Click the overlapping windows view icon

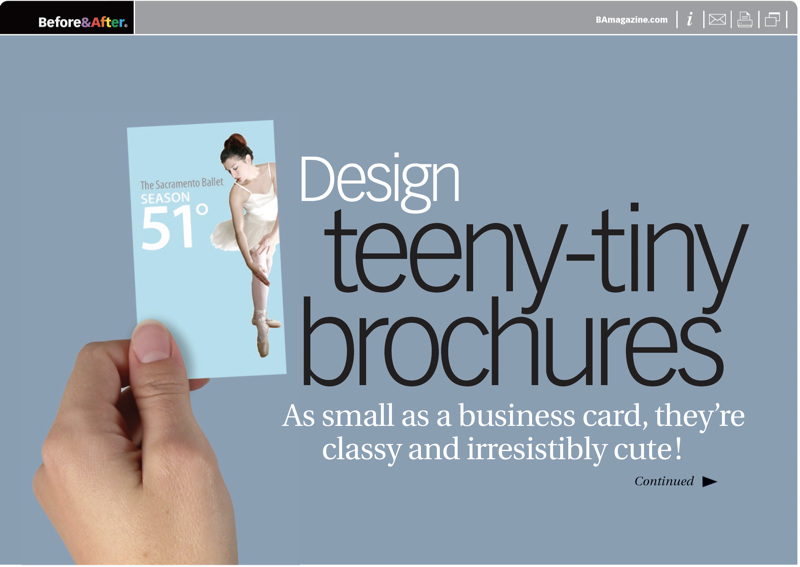pyautogui.click(x=772, y=19)
